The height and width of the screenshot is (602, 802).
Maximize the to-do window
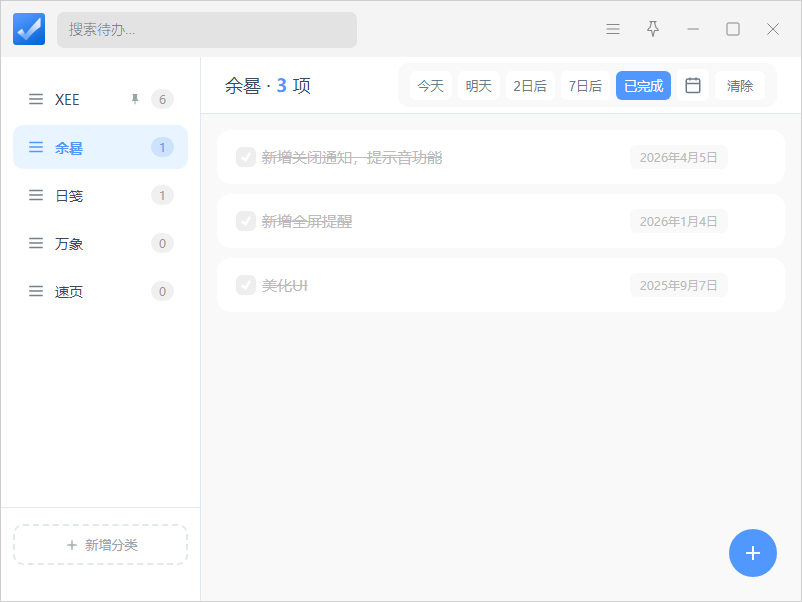(733, 29)
